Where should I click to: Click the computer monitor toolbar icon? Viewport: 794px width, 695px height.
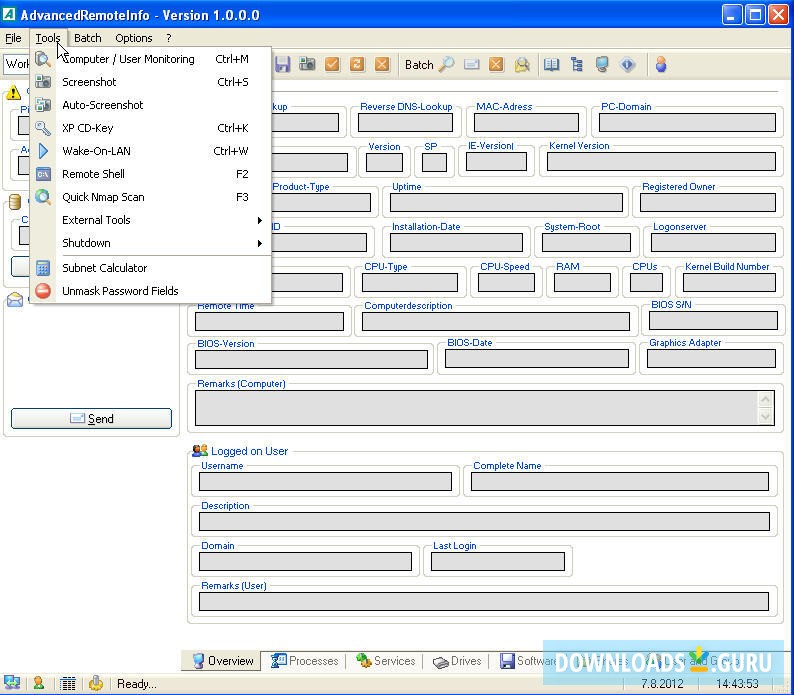(602, 64)
